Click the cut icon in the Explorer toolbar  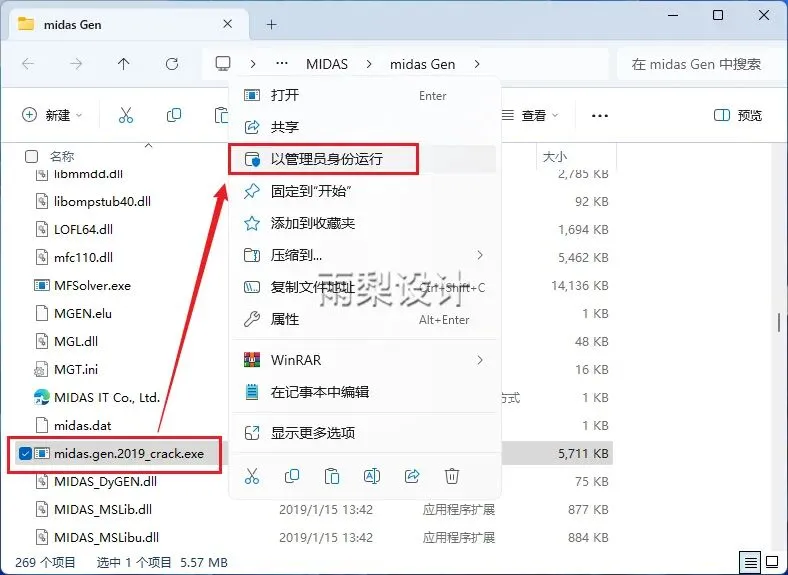(126, 116)
